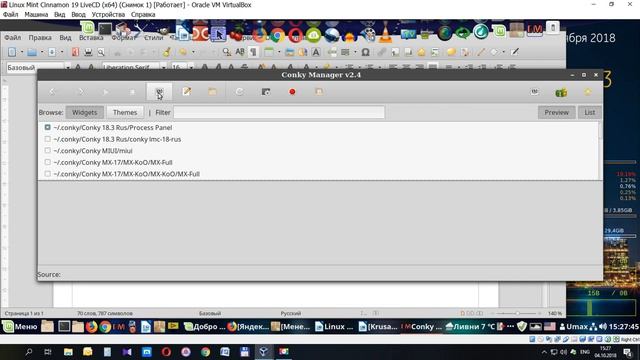Open VirtualBox Устройства menu
Image resolution: width=640 pixels, height=360 pixels.
click(x=108, y=15)
